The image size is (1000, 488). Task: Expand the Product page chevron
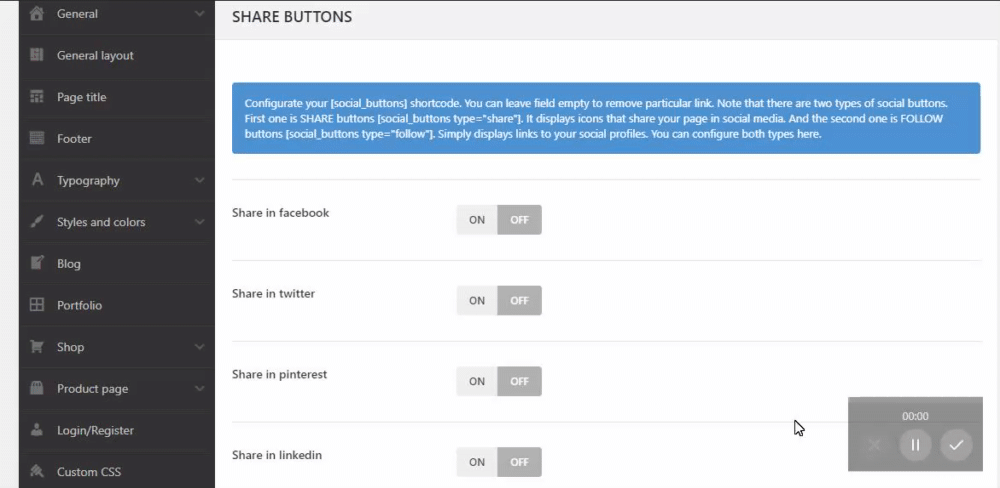(199, 389)
